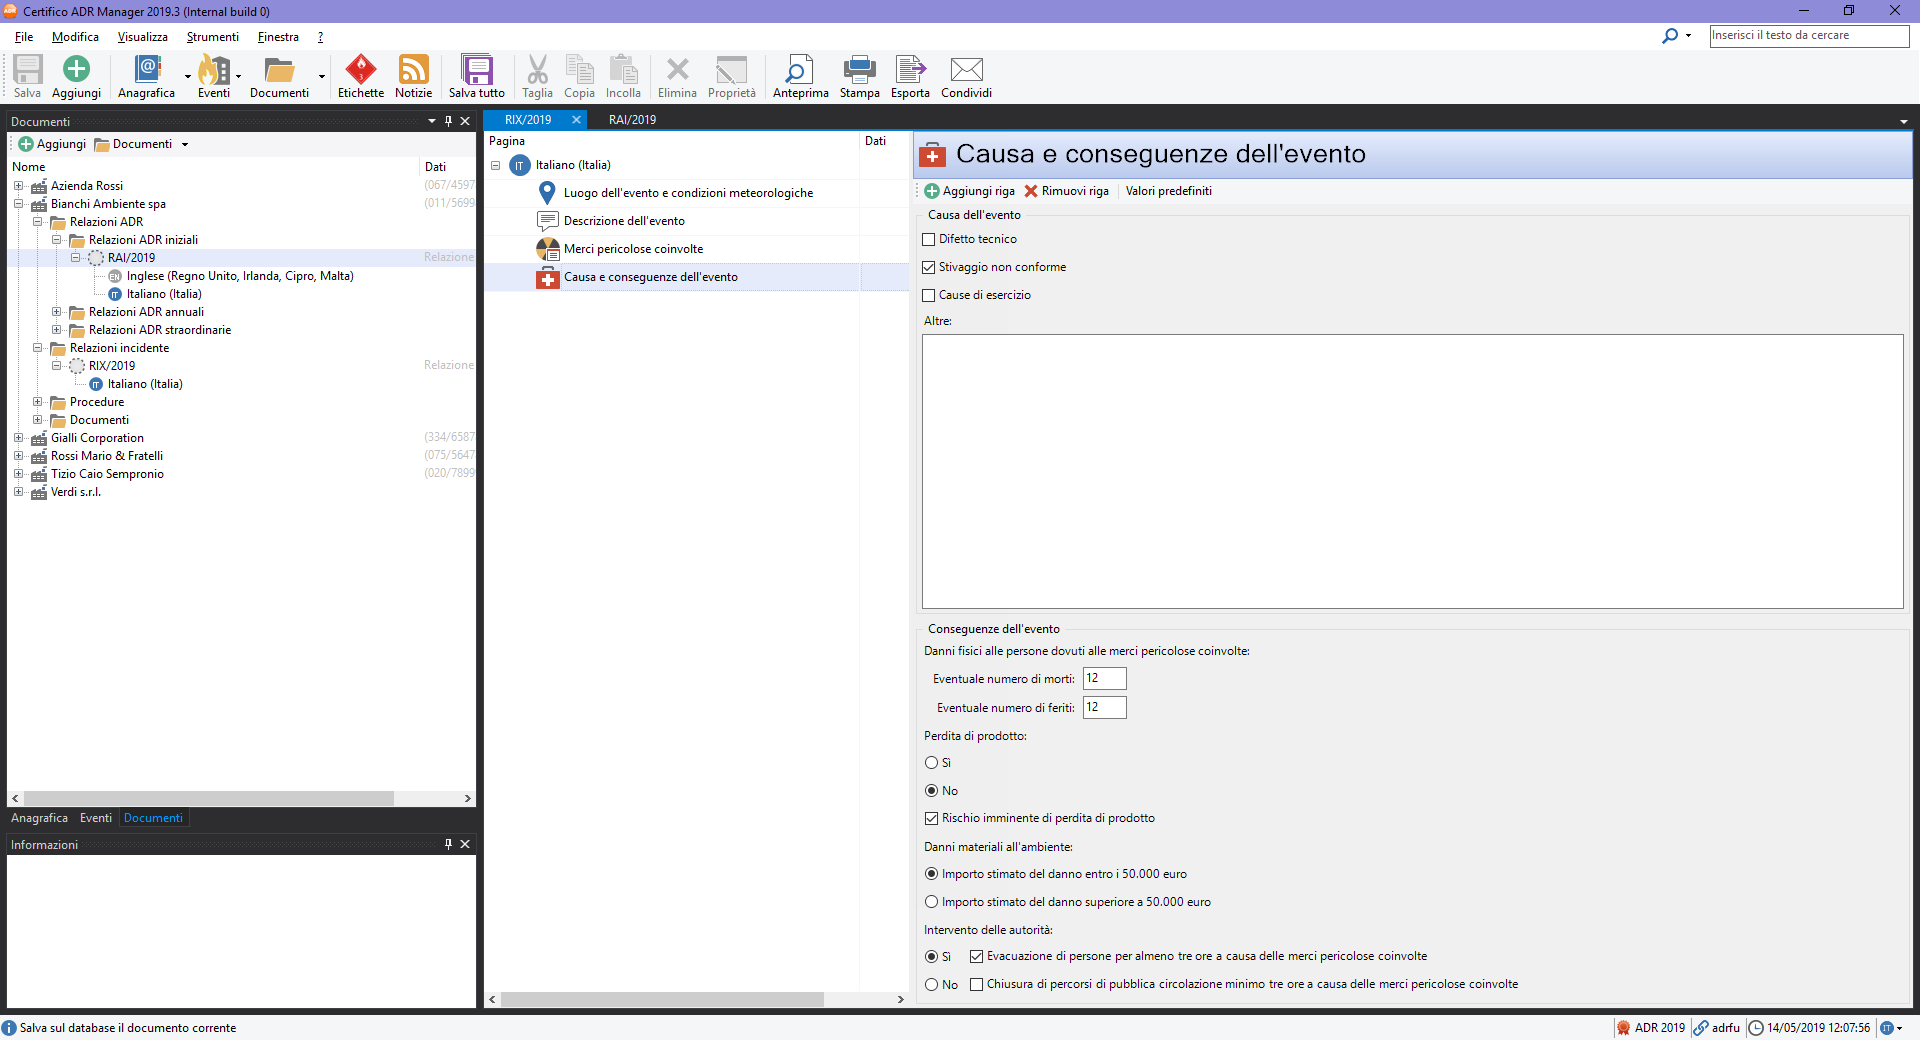Image resolution: width=1920 pixels, height=1040 pixels.
Task: Collapse the Relazioni incidente folder
Action: click(x=38, y=348)
